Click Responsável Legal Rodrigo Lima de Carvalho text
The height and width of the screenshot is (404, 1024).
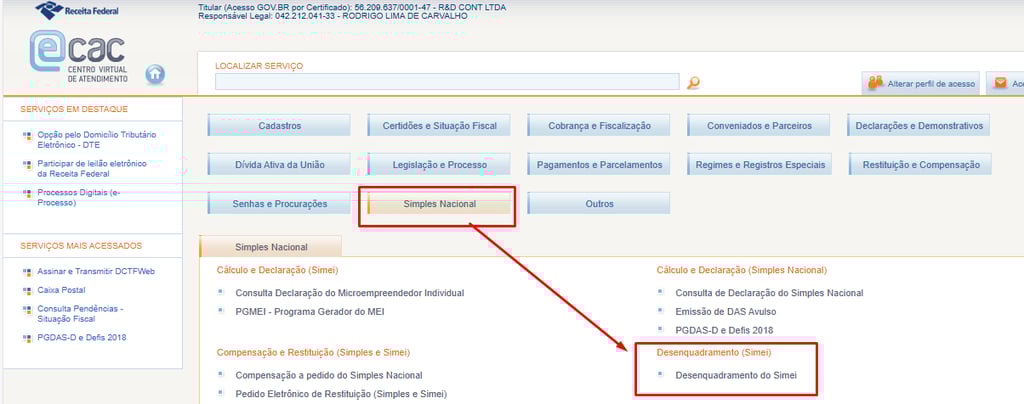(332, 16)
